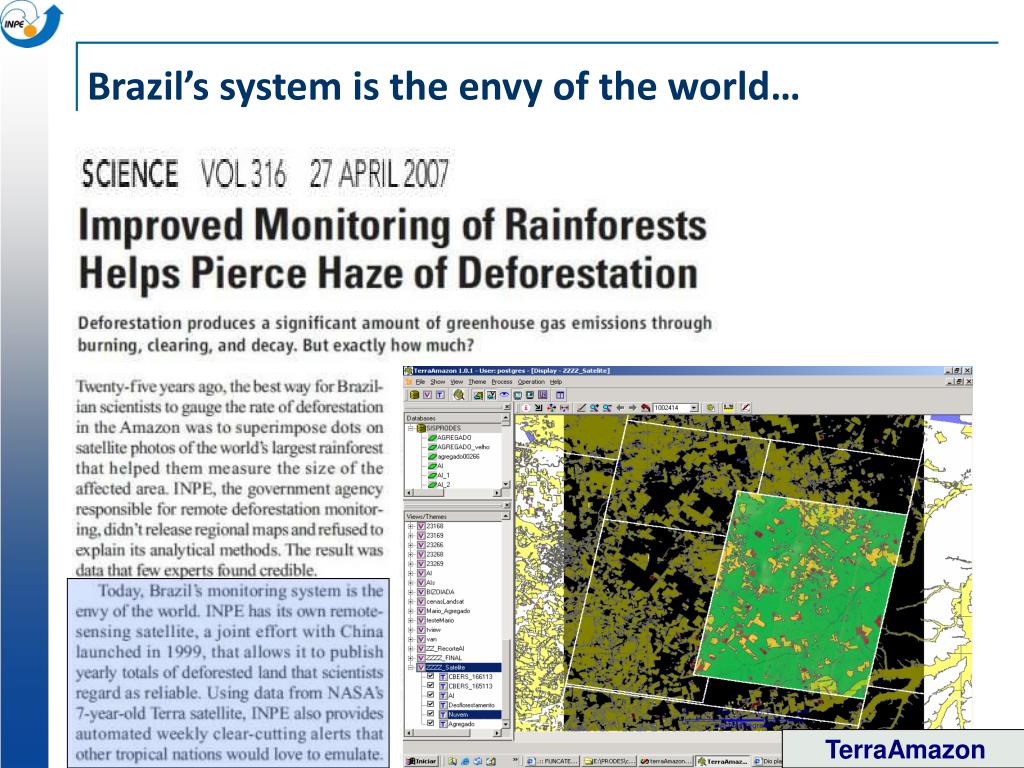Expand the ZZ_RecorteAI view node
The width and height of the screenshot is (1024, 768).
[x=411, y=648]
